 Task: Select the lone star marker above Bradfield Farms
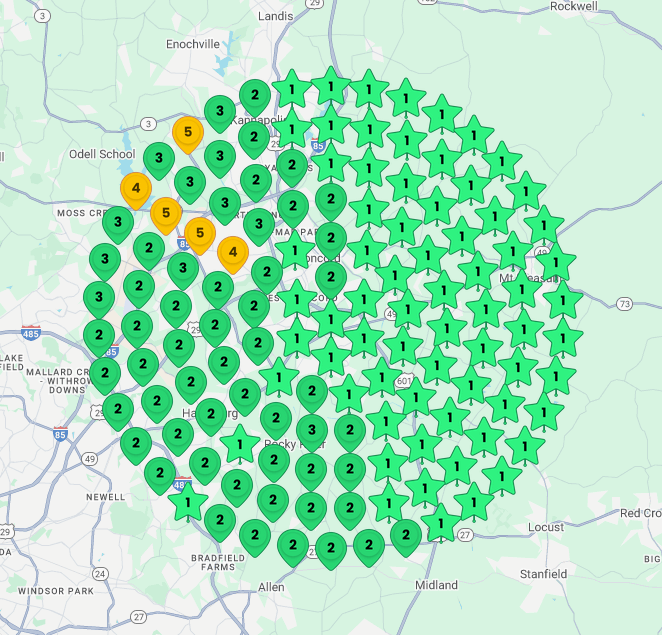point(187,502)
